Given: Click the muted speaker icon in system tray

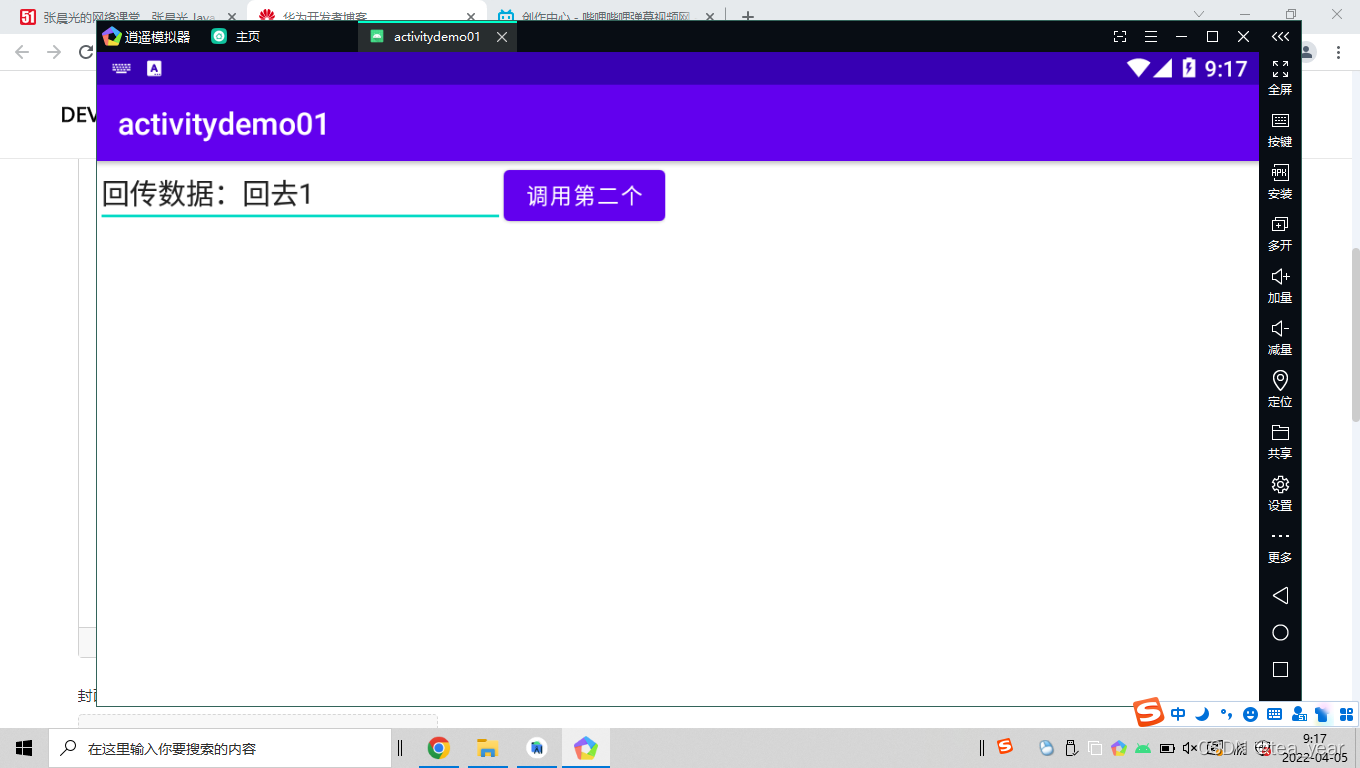Looking at the screenshot, I should [1190, 748].
